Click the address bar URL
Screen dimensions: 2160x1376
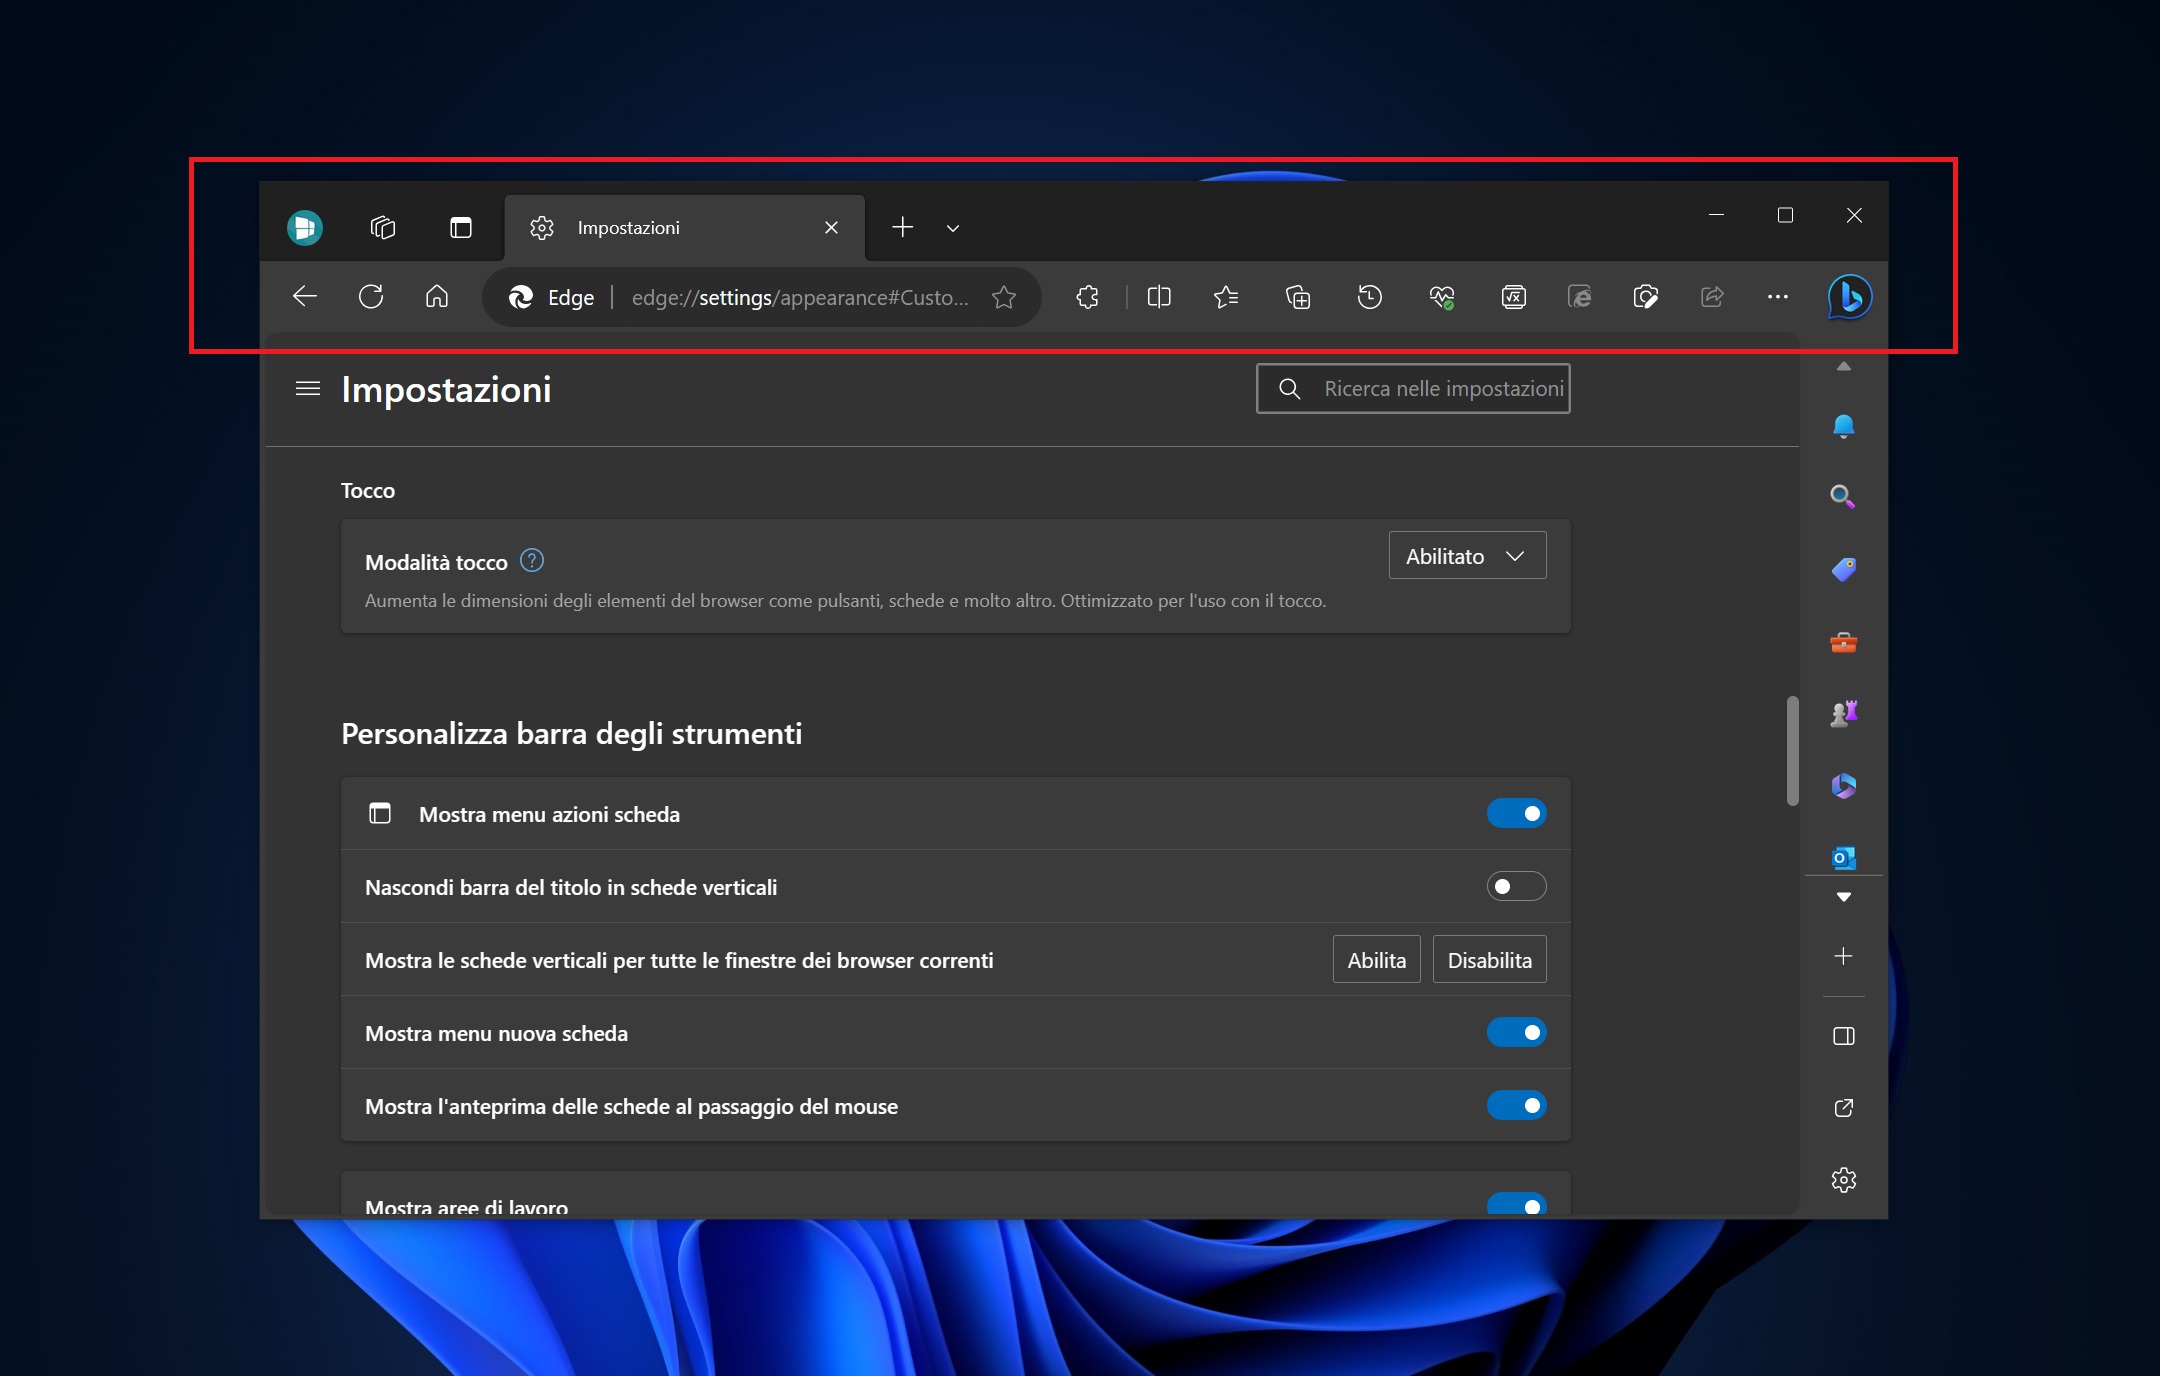[800, 297]
